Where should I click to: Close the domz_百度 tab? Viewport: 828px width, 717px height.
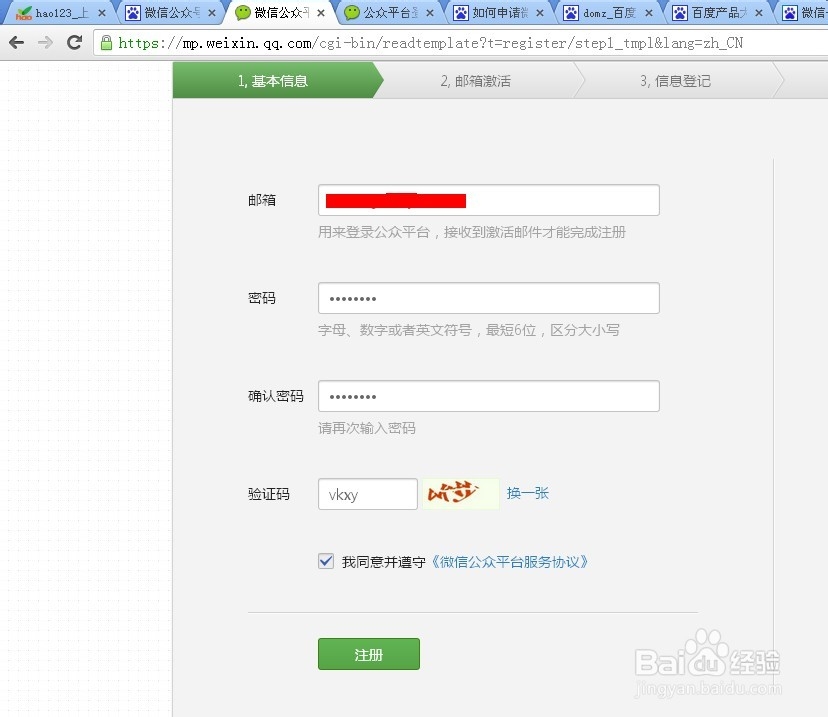[649, 13]
